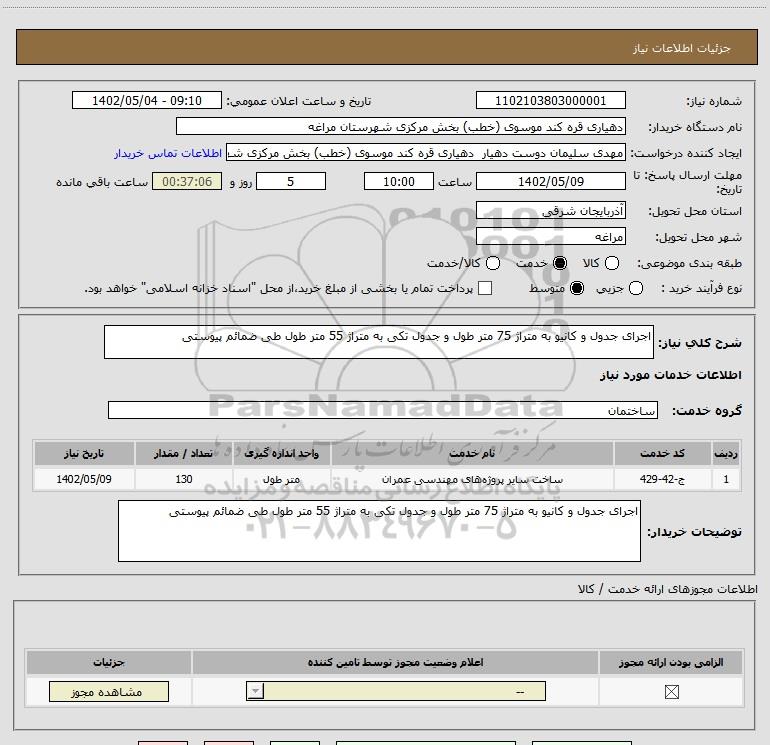Click the شماره نیاز field
The width and height of the screenshot is (770, 745).
(550, 101)
